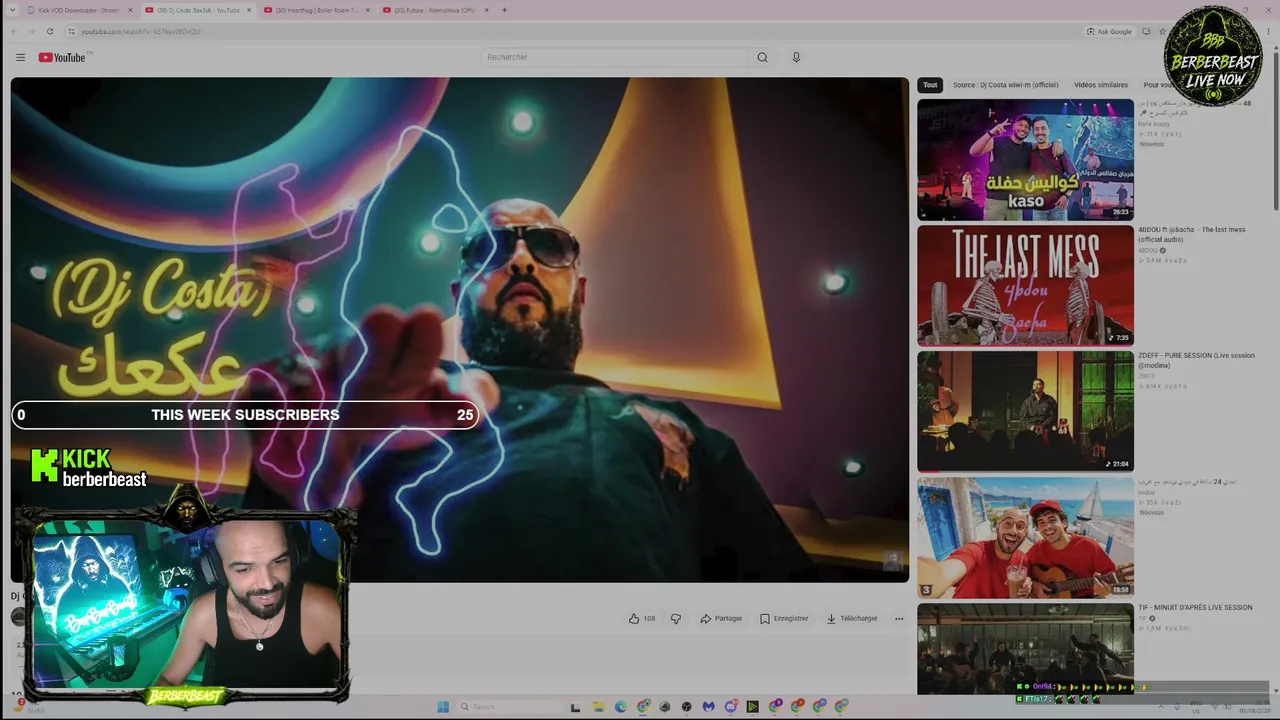Image resolution: width=1280 pixels, height=720 pixels.
Task: Open the thumbnail of two men in red shirts
Action: (x=1025, y=537)
